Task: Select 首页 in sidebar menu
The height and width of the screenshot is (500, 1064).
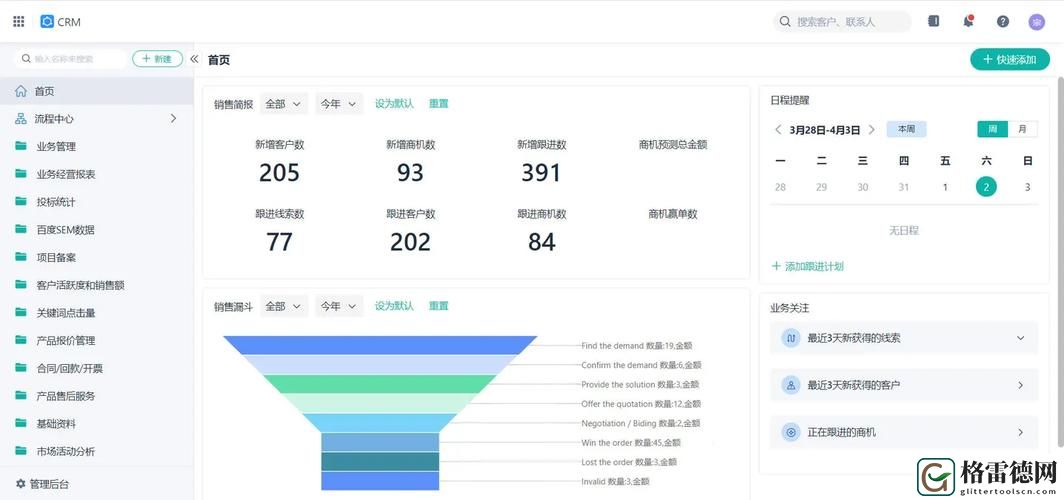Action: 97,91
